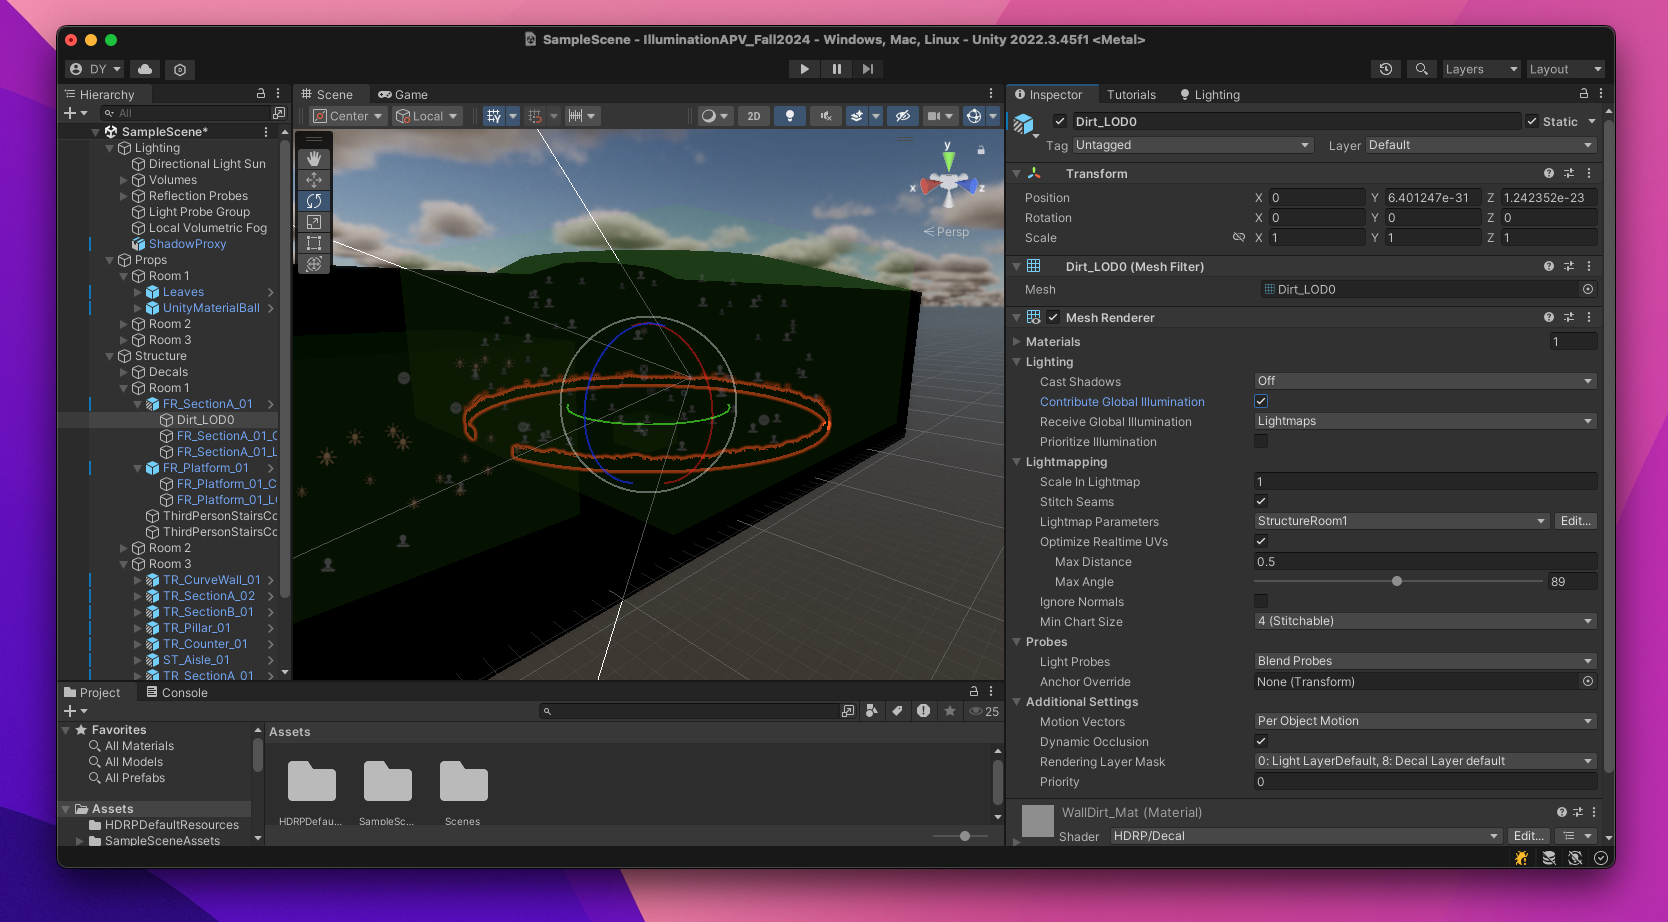Toggle 2D view button

point(754,116)
